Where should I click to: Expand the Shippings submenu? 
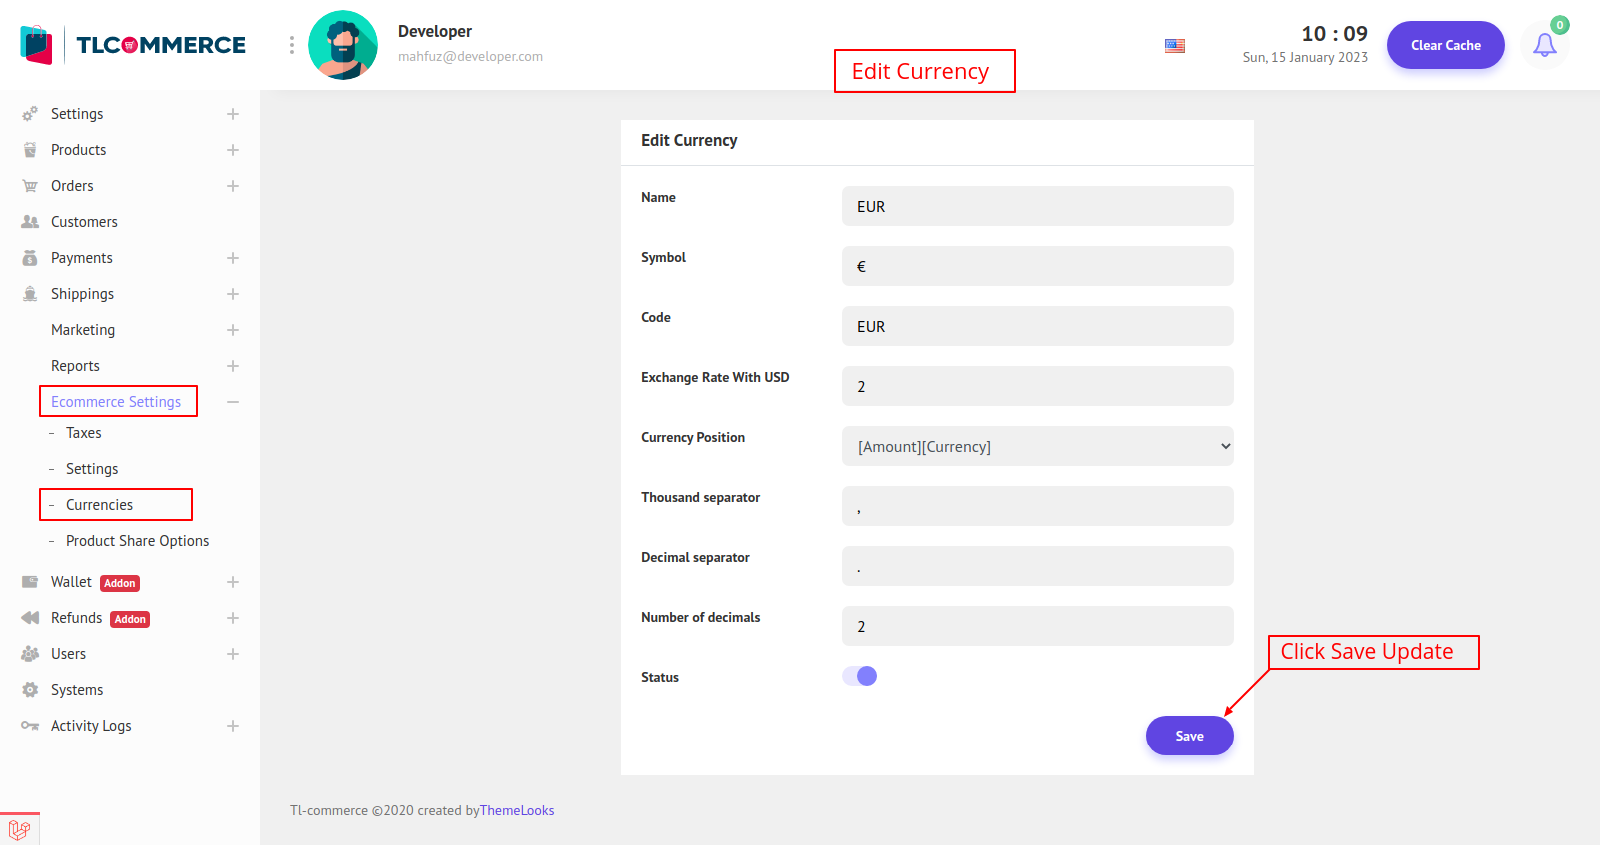point(233,294)
